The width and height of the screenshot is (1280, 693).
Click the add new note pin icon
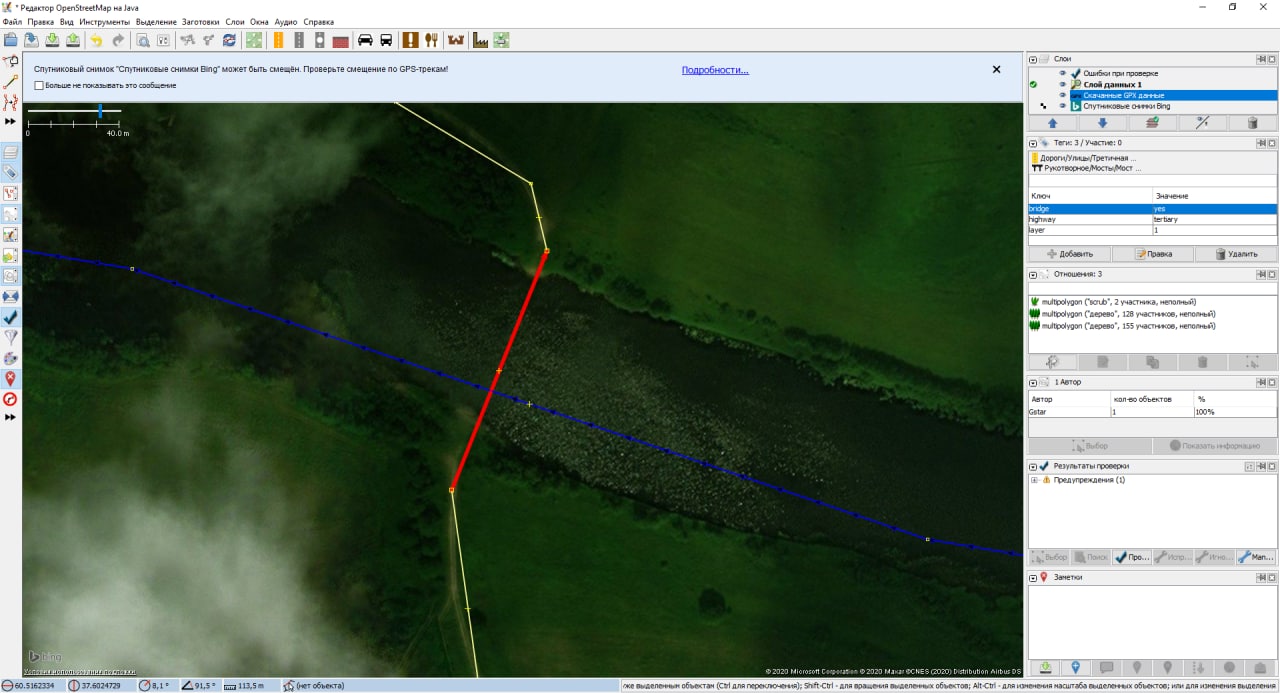pos(1076,667)
